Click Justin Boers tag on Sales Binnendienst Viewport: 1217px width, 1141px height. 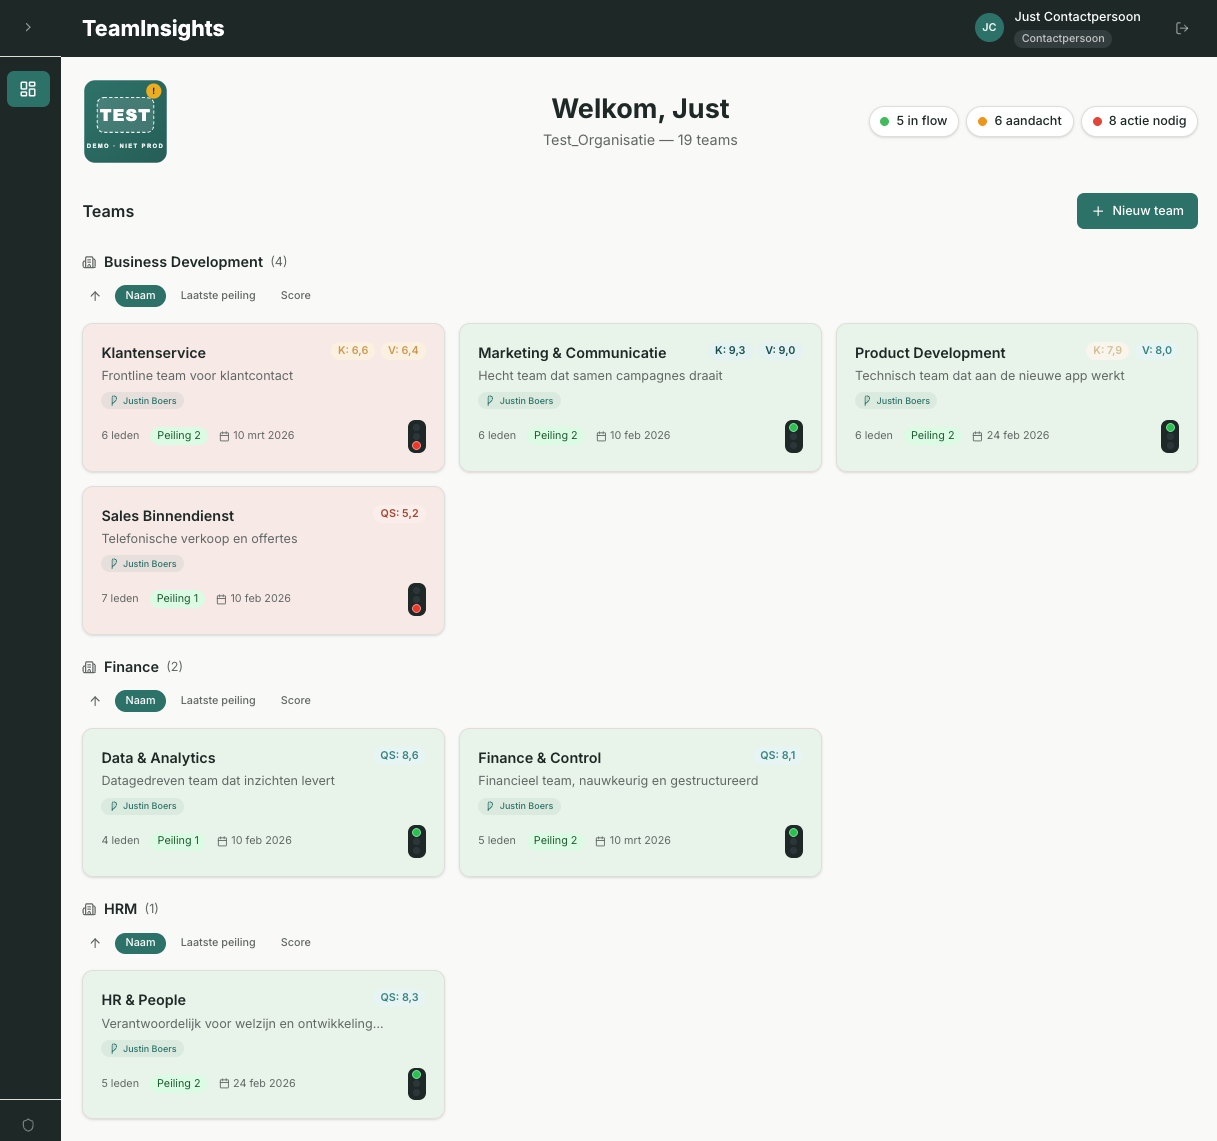click(143, 564)
